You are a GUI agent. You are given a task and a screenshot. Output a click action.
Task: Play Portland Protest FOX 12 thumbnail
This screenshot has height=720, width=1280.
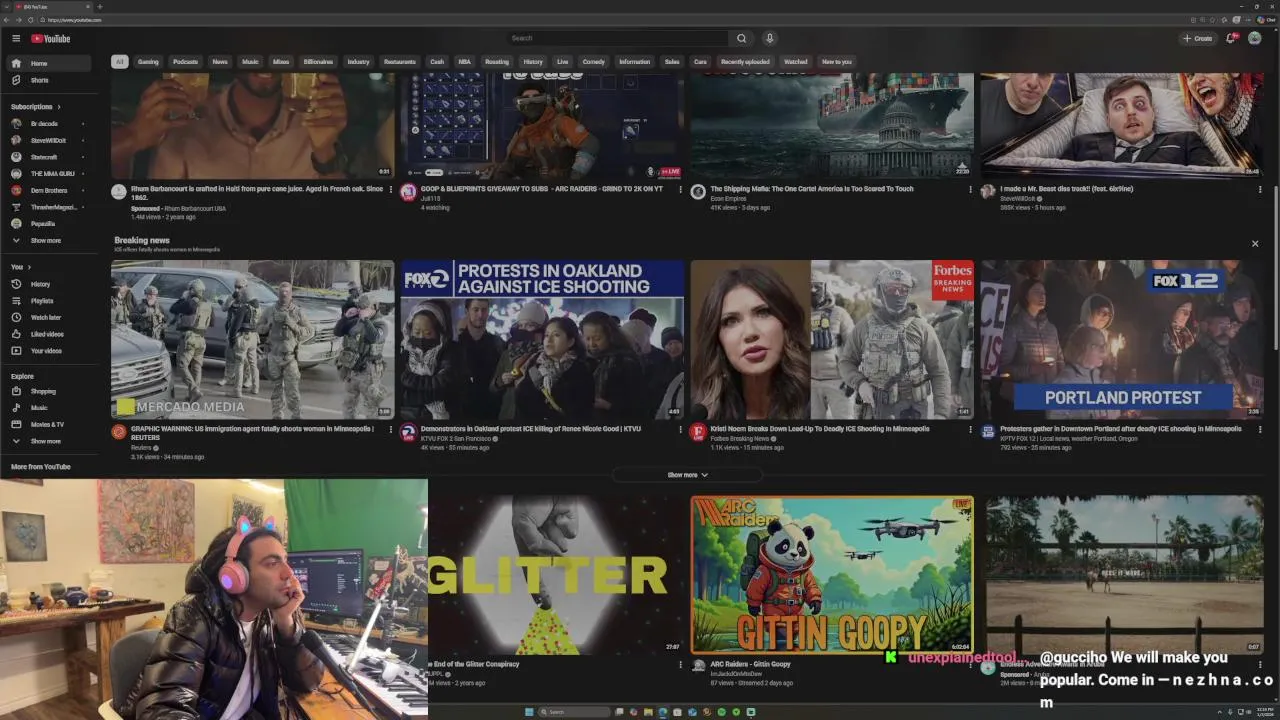point(1122,339)
